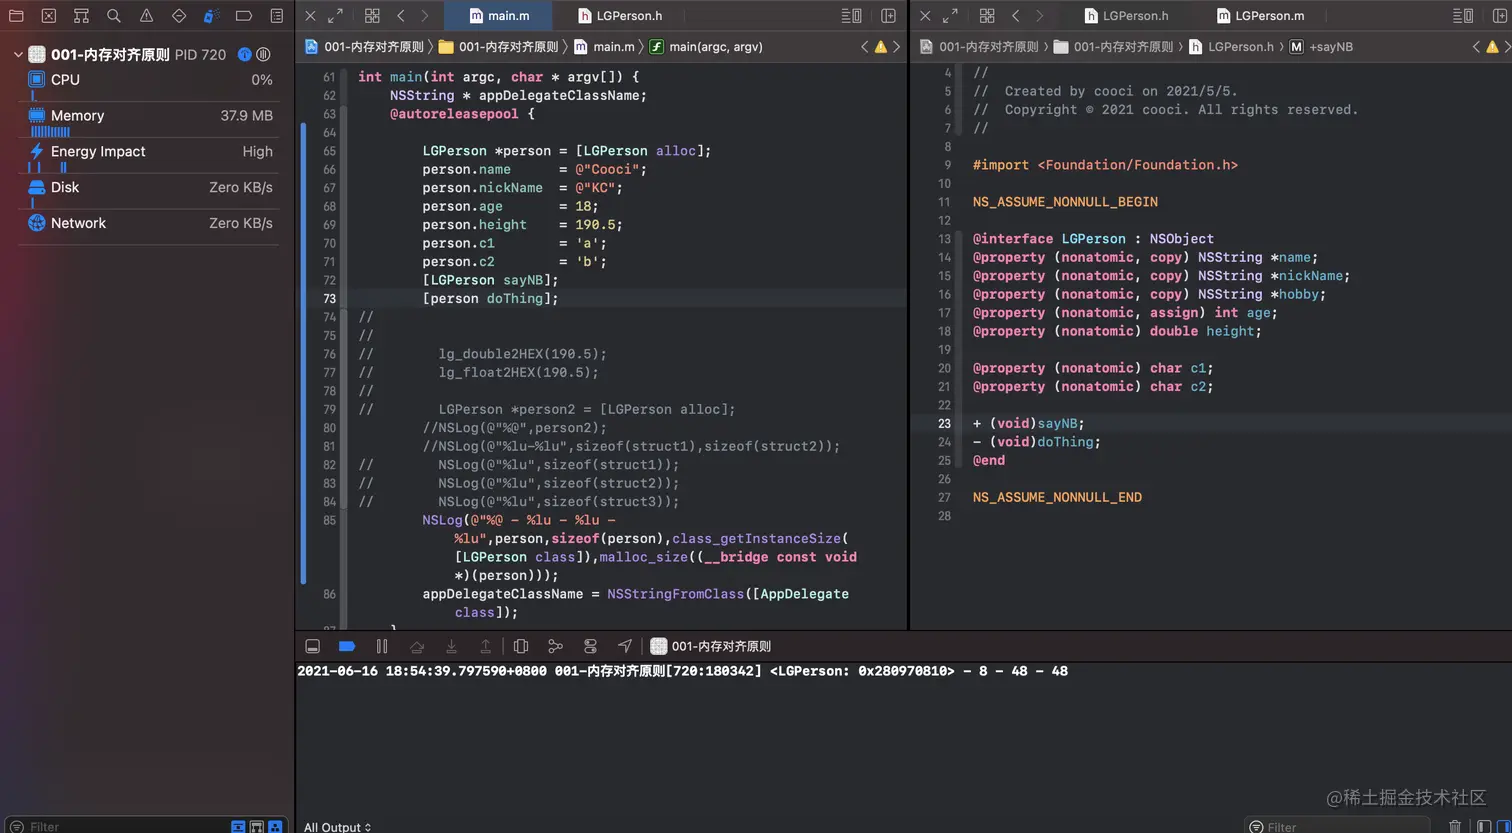Toggle first blue debug navigator filter button
The image size is (1512, 833).
(238, 827)
